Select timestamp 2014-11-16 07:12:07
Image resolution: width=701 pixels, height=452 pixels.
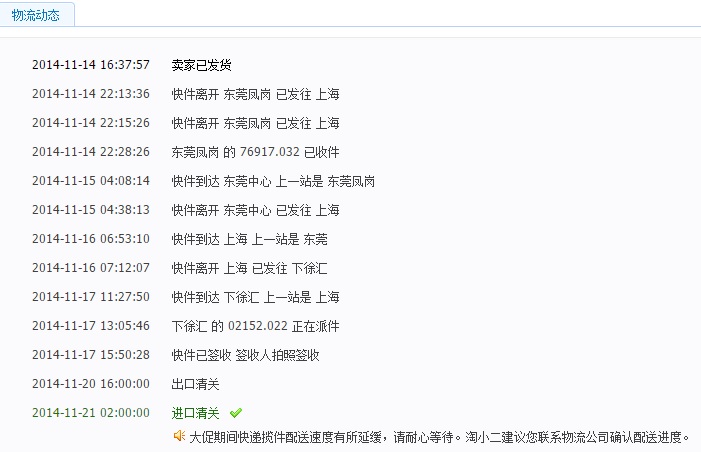91,268
